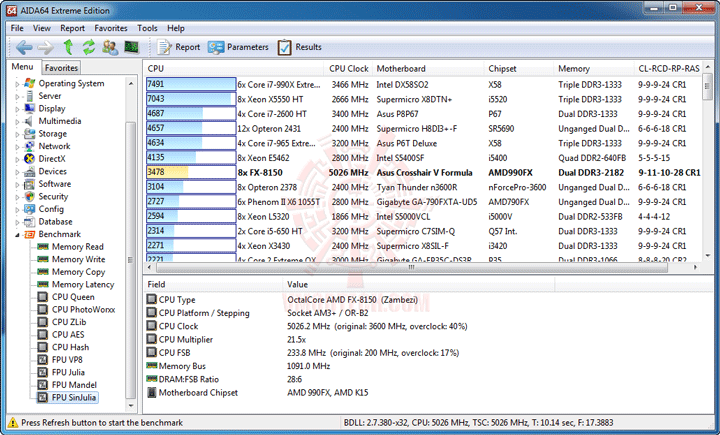Viewport: 720px width, 435px height.
Task: Select the Memory Write benchmark icon
Action: tap(43, 259)
